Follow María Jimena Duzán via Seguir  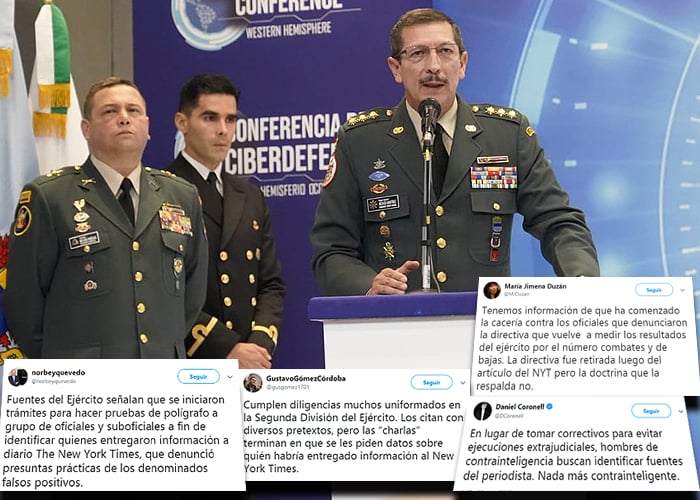[x=654, y=290]
